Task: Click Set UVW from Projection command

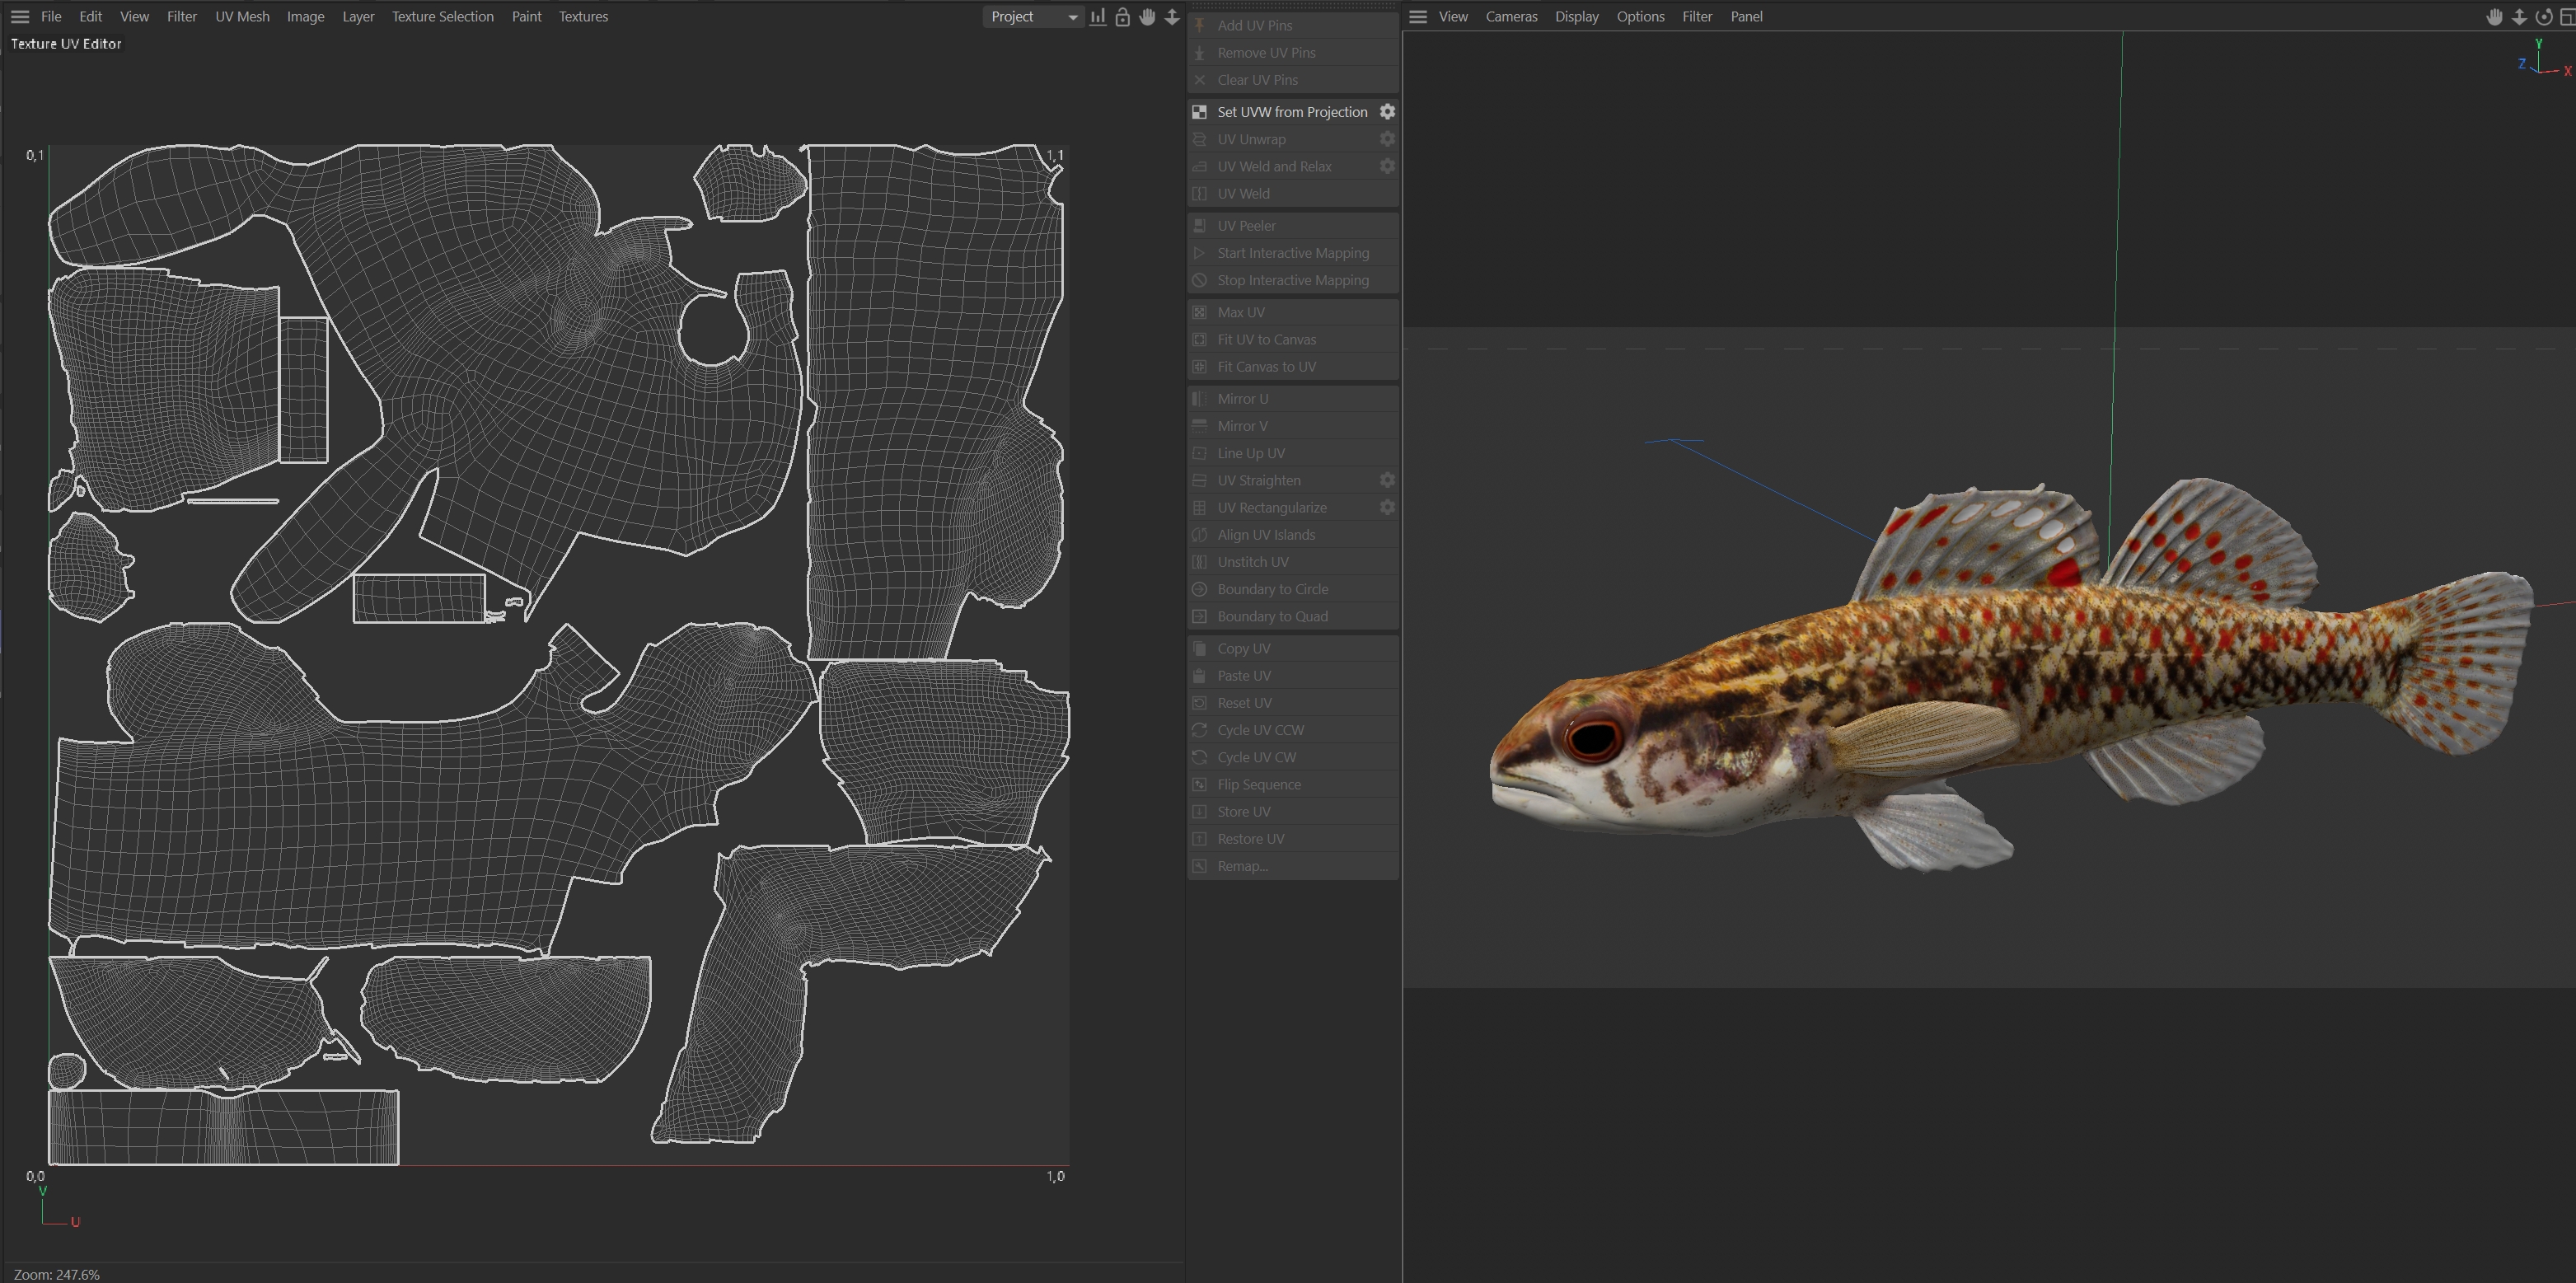Action: click(1291, 112)
